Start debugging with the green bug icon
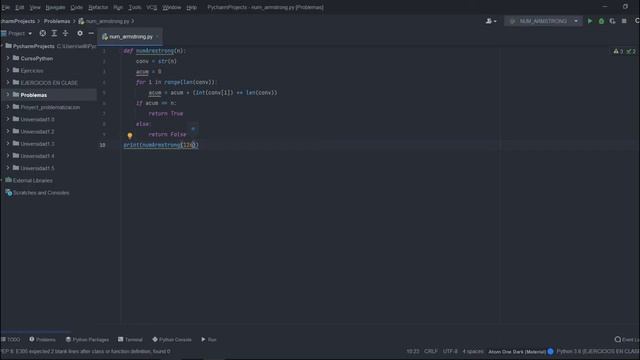This screenshot has height=360, width=640. 601,21
